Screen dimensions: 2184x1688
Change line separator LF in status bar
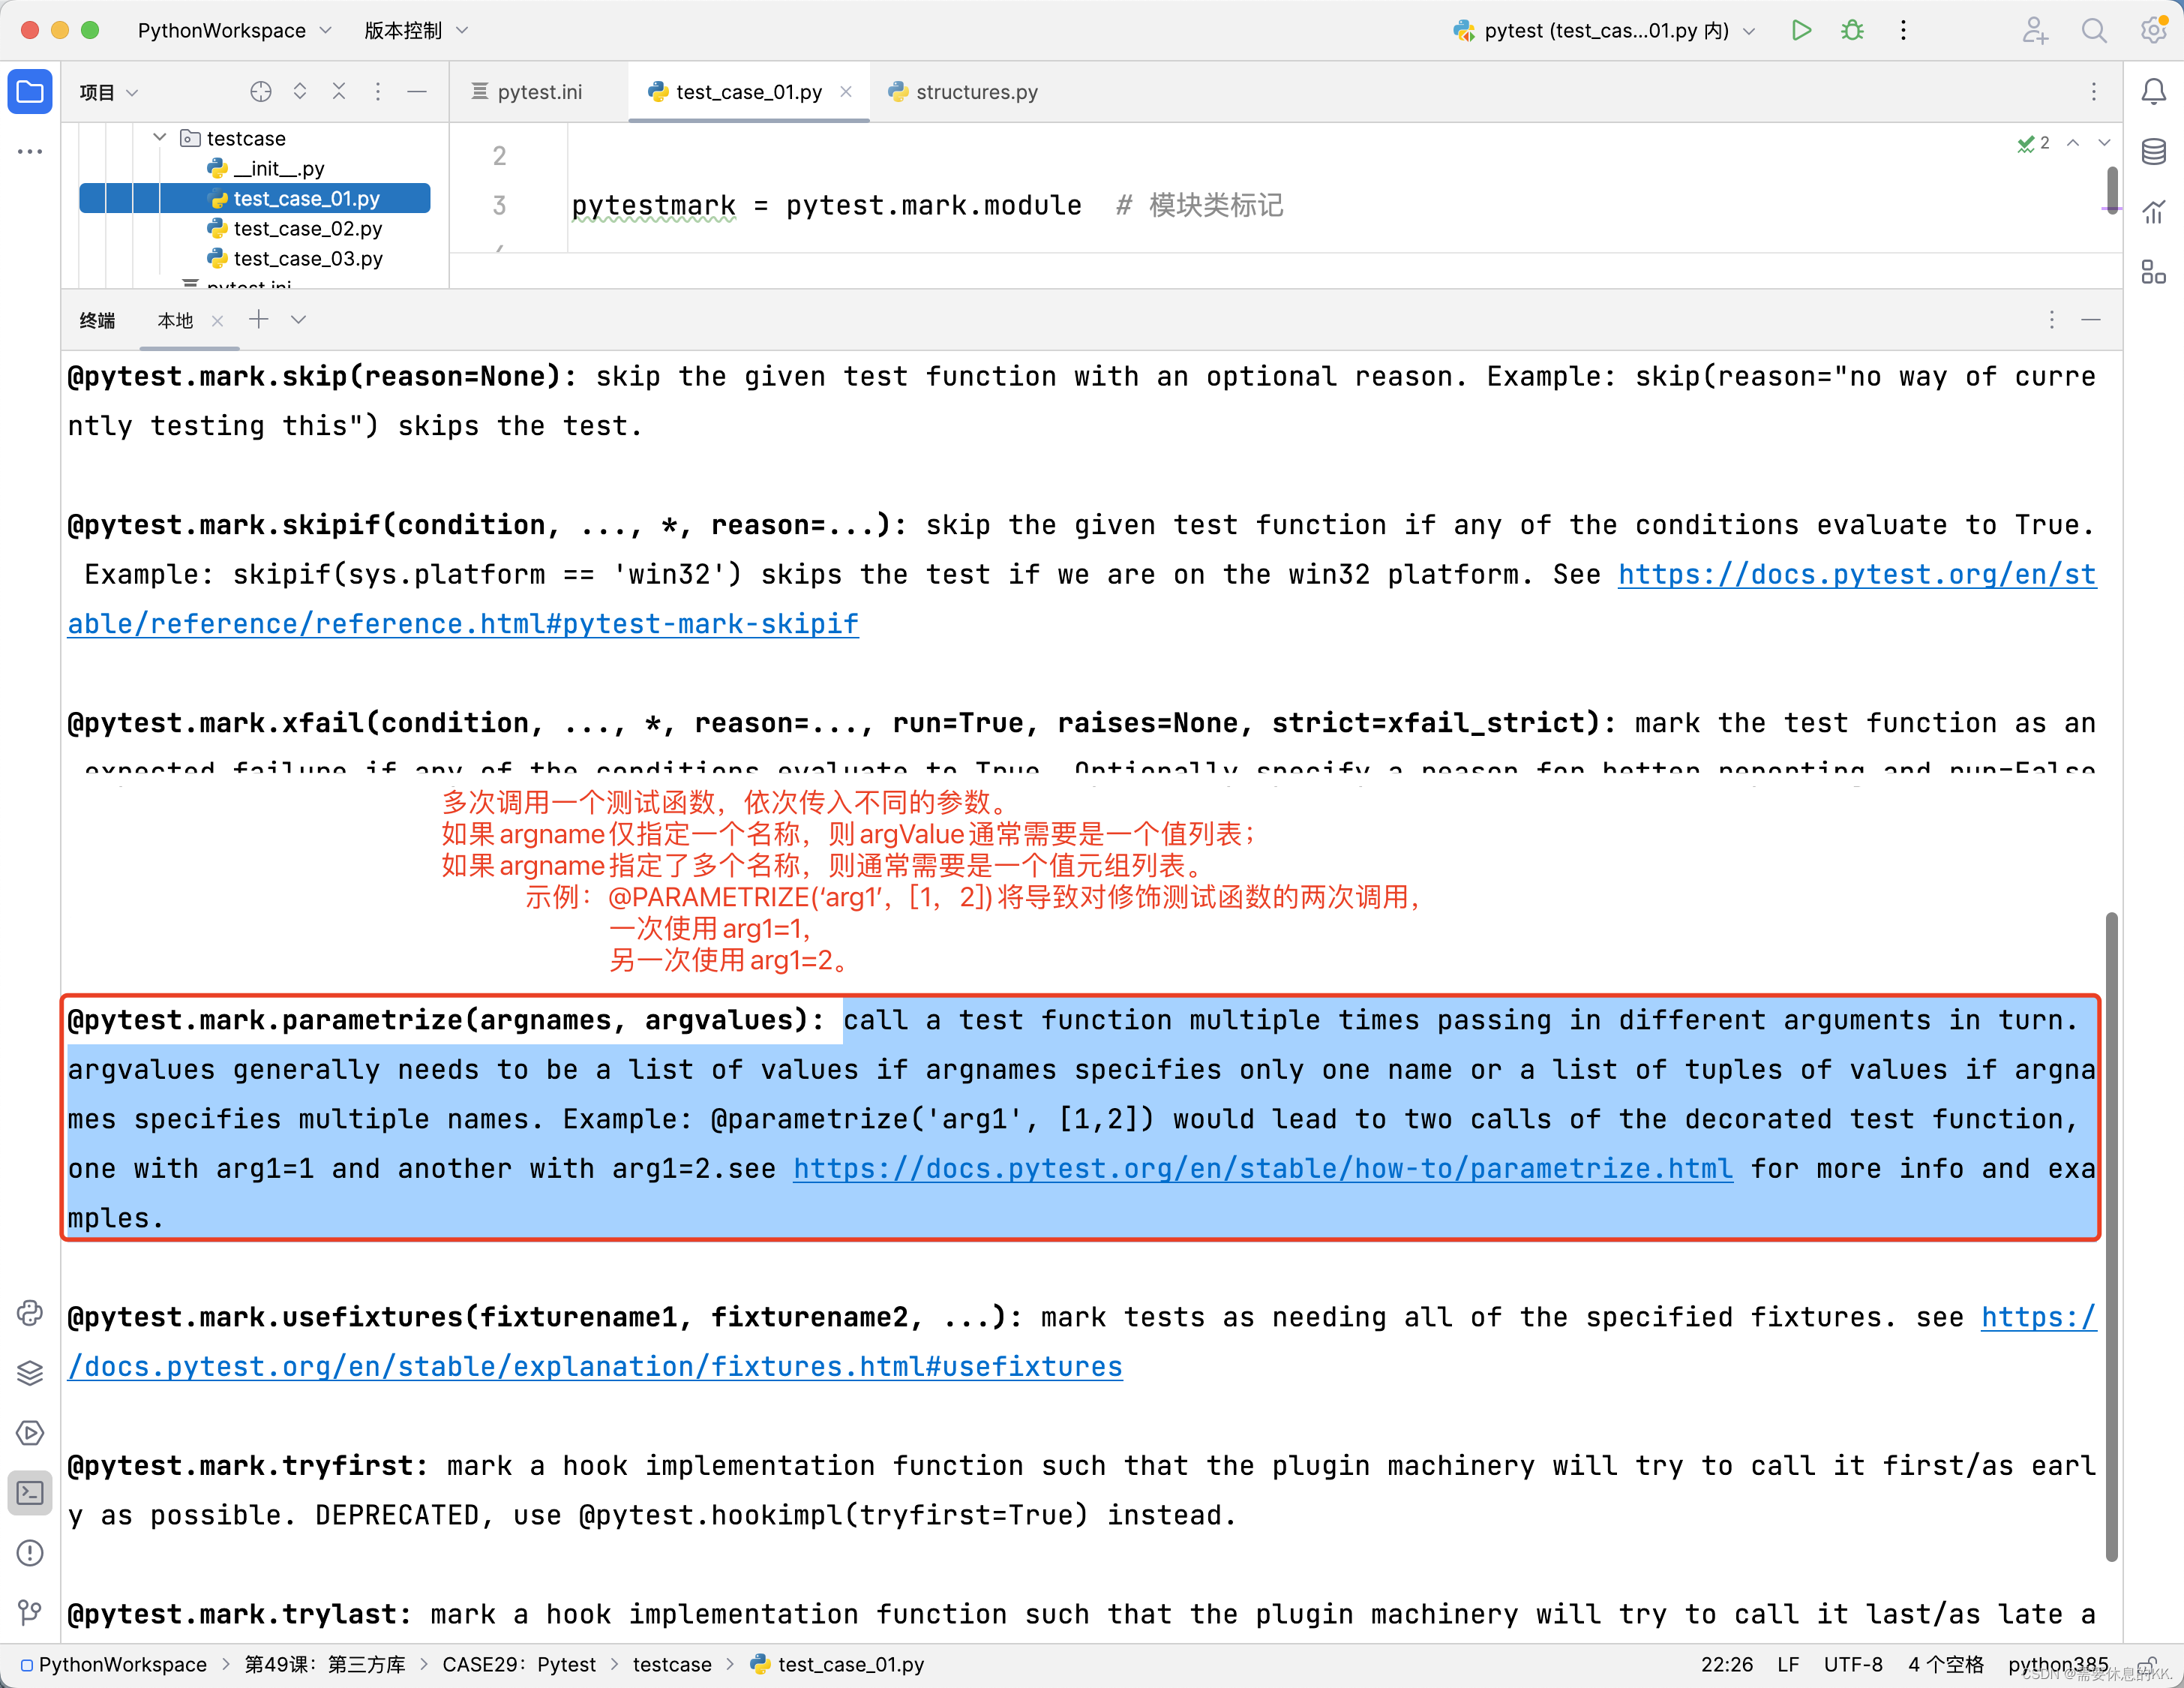[1788, 1664]
